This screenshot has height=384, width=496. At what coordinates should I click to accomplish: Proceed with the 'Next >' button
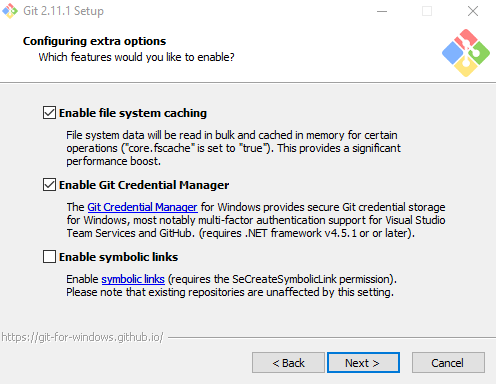tap(363, 363)
